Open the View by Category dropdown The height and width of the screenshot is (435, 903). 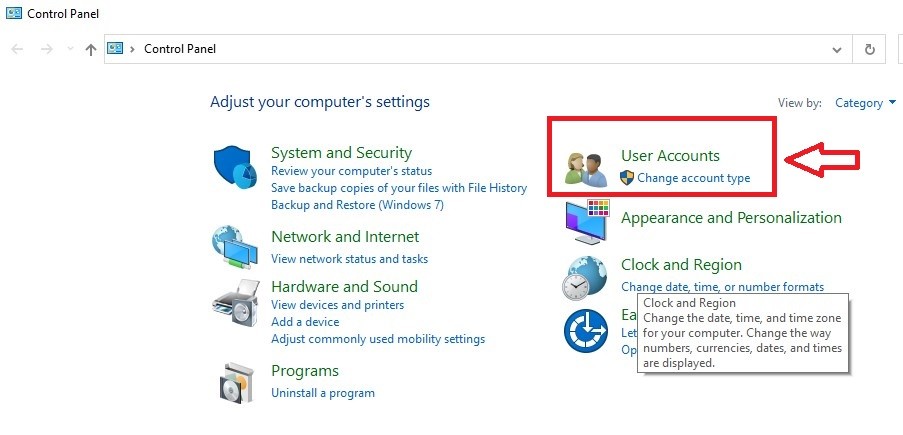point(865,103)
